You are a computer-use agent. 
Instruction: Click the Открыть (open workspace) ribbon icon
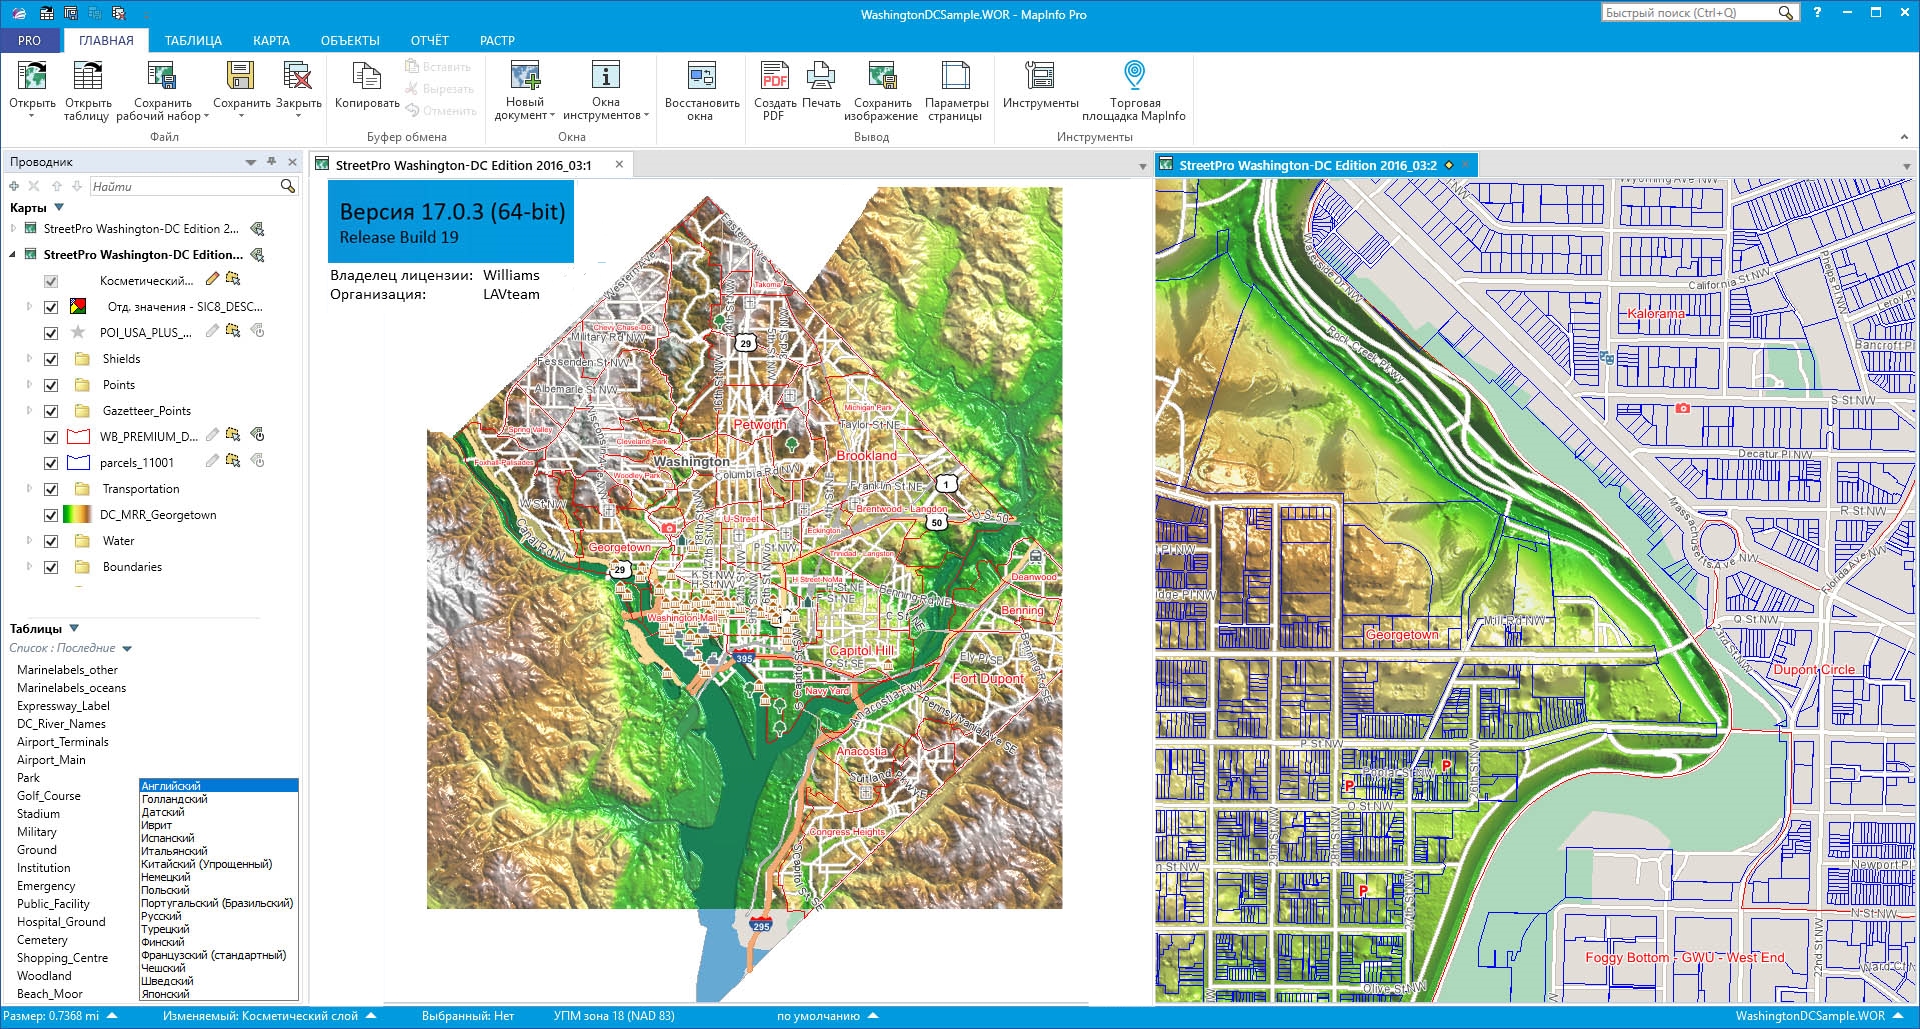click(32, 76)
